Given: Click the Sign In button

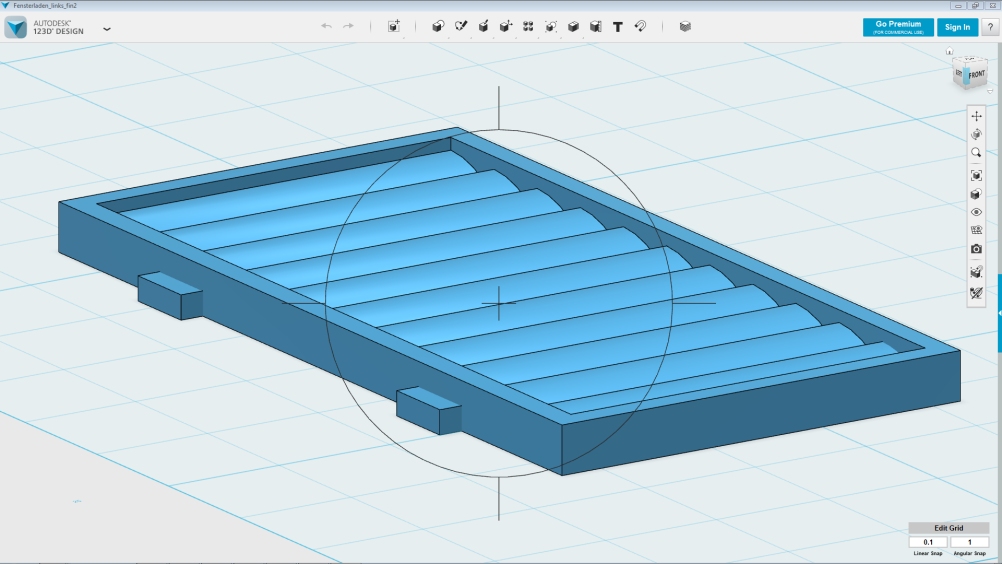Looking at the screenshot, I should [957, 27].
